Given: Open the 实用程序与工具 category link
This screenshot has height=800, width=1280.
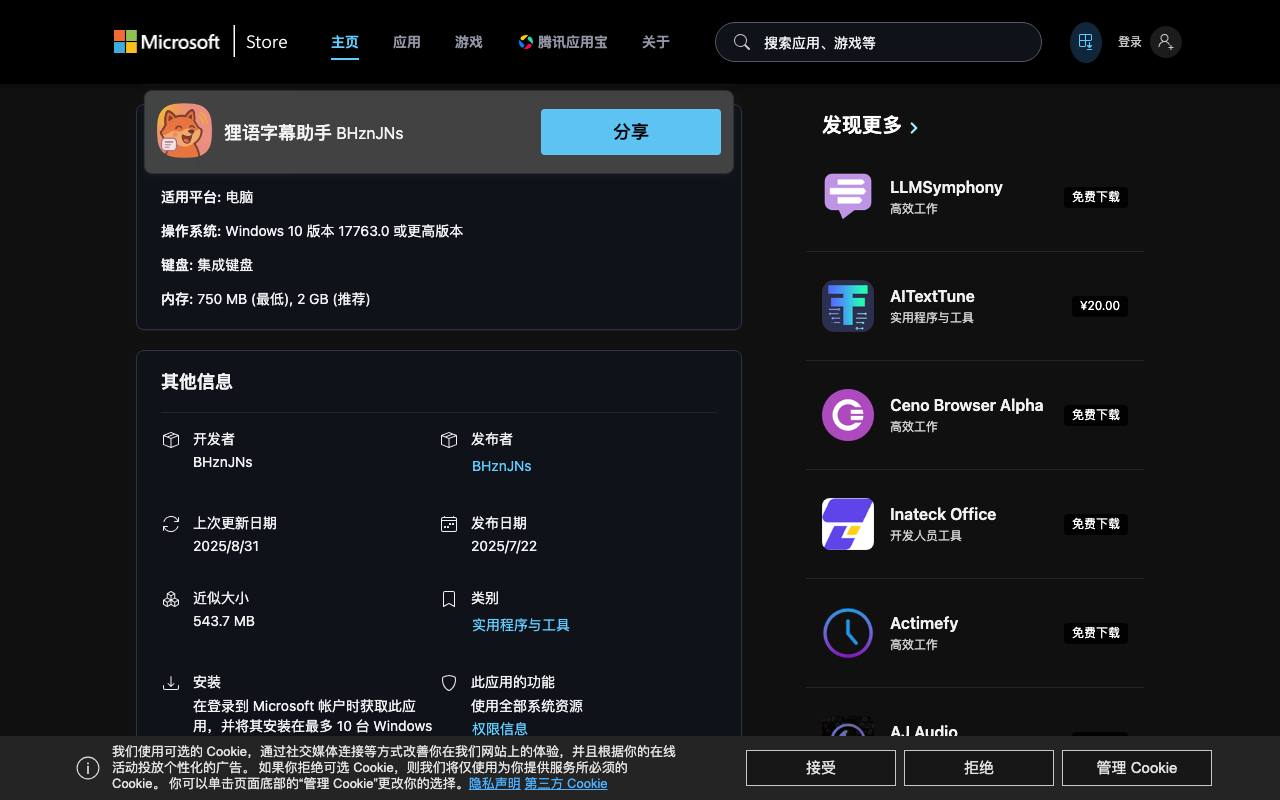Looking at the screenshot, I should 521,625.
